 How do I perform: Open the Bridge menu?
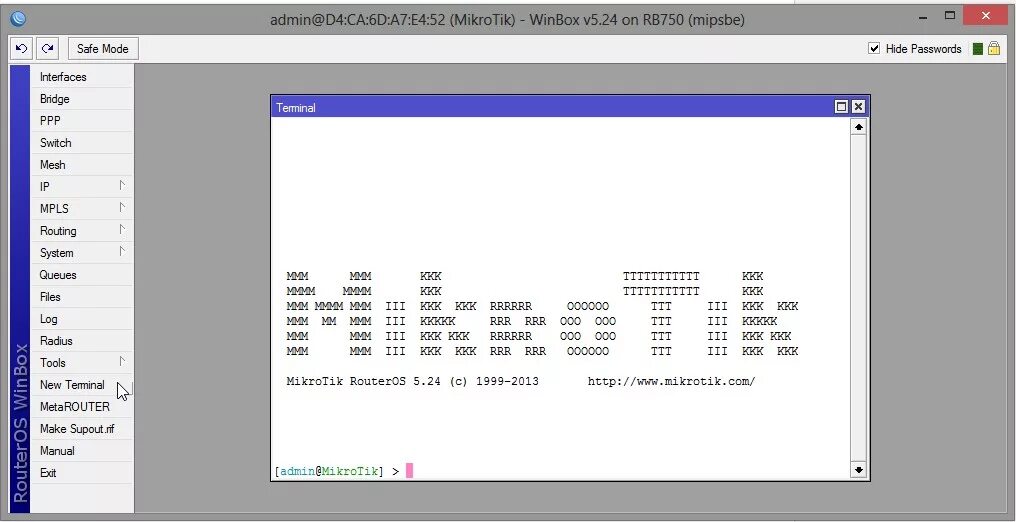pos(82,99)
